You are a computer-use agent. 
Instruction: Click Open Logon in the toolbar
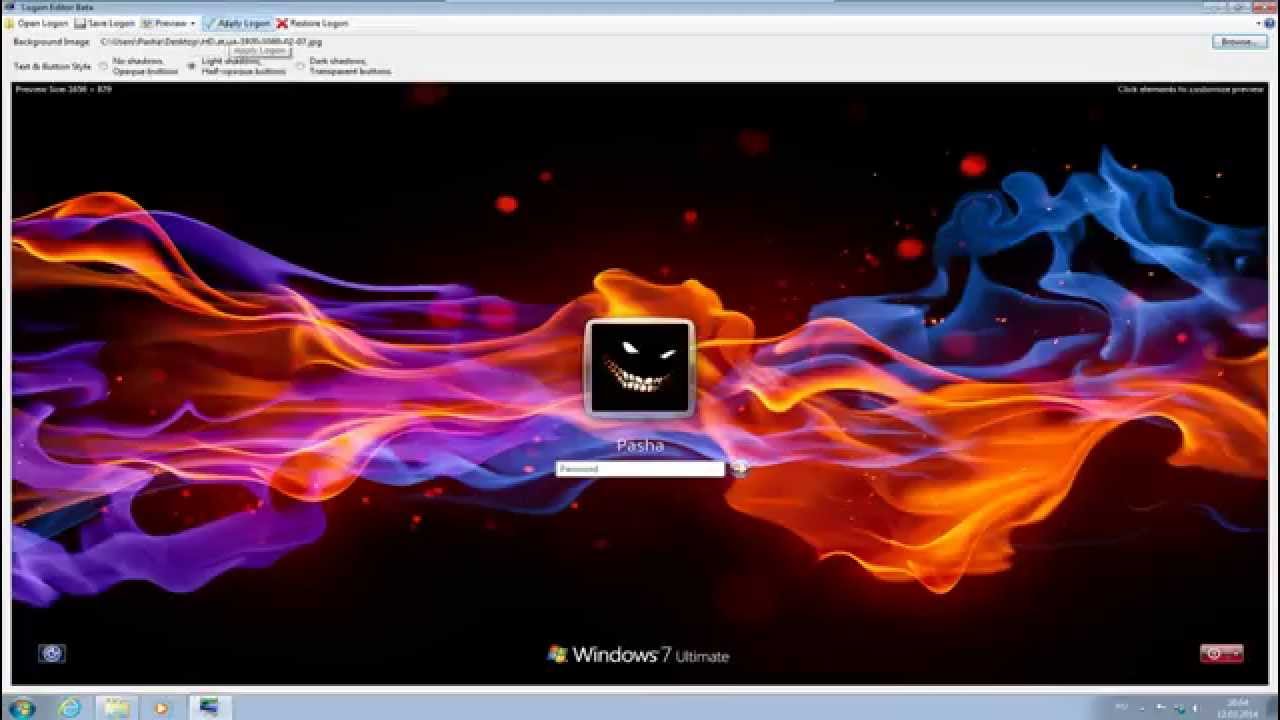(x=36, y=23)
